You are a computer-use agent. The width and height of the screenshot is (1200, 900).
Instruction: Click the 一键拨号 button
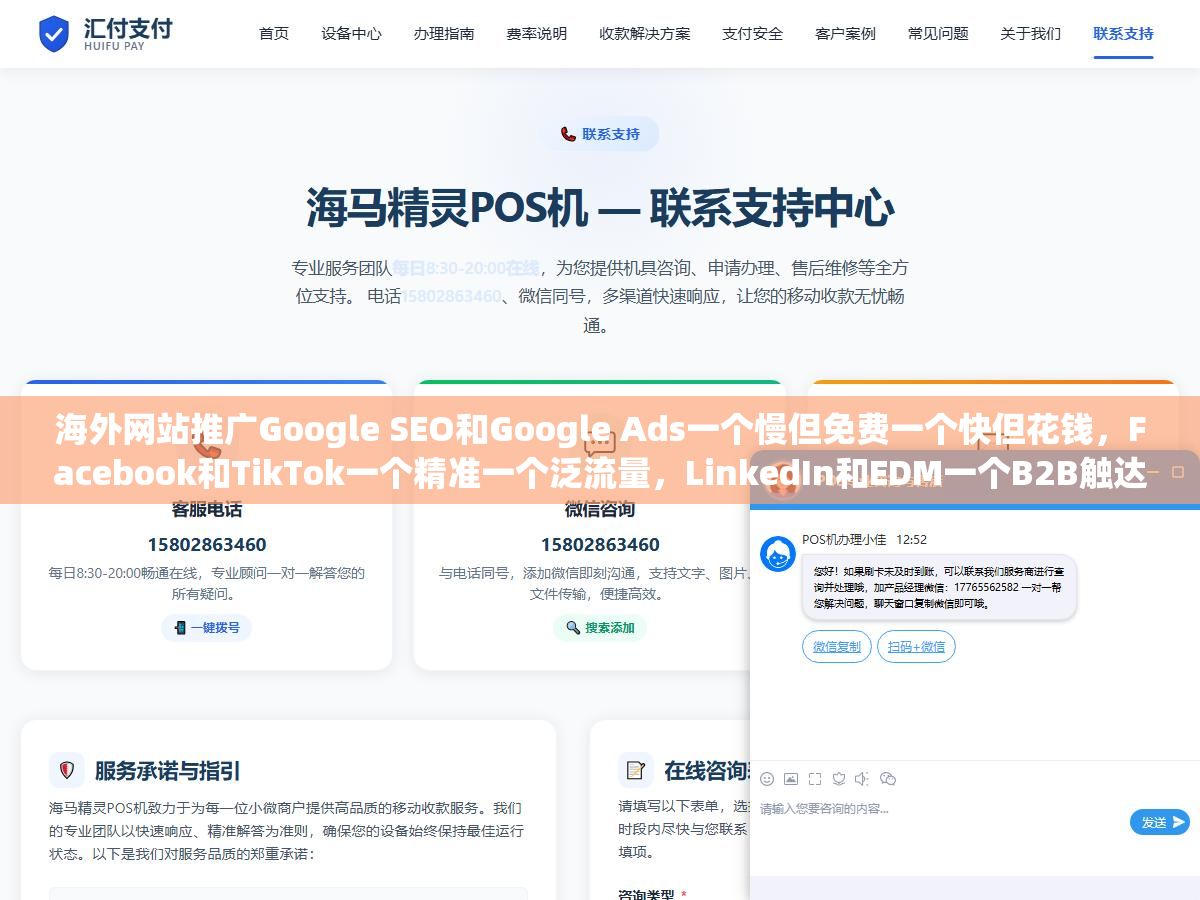coord(207,628)
